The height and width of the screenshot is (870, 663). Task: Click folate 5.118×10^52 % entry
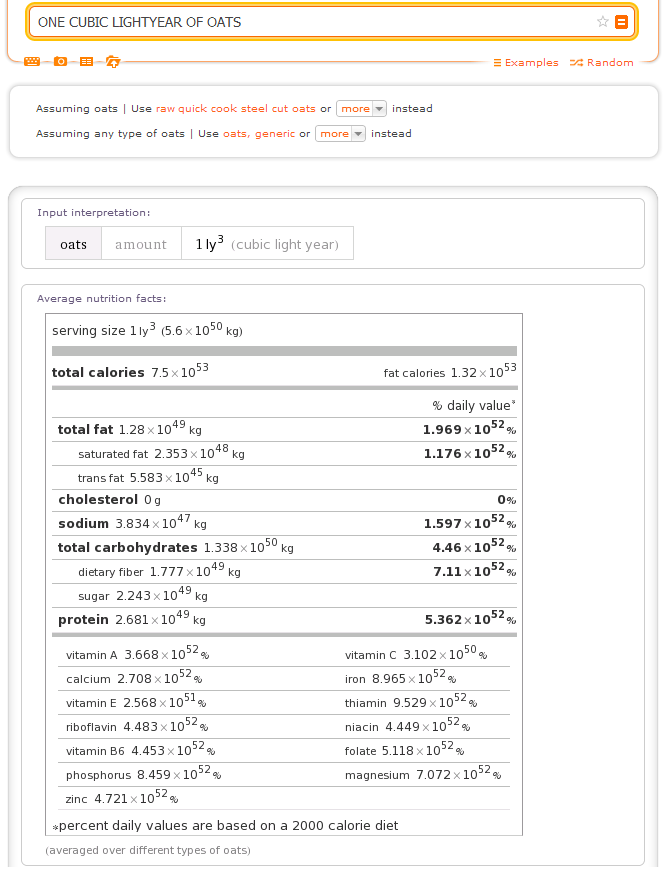coord(404,750)
